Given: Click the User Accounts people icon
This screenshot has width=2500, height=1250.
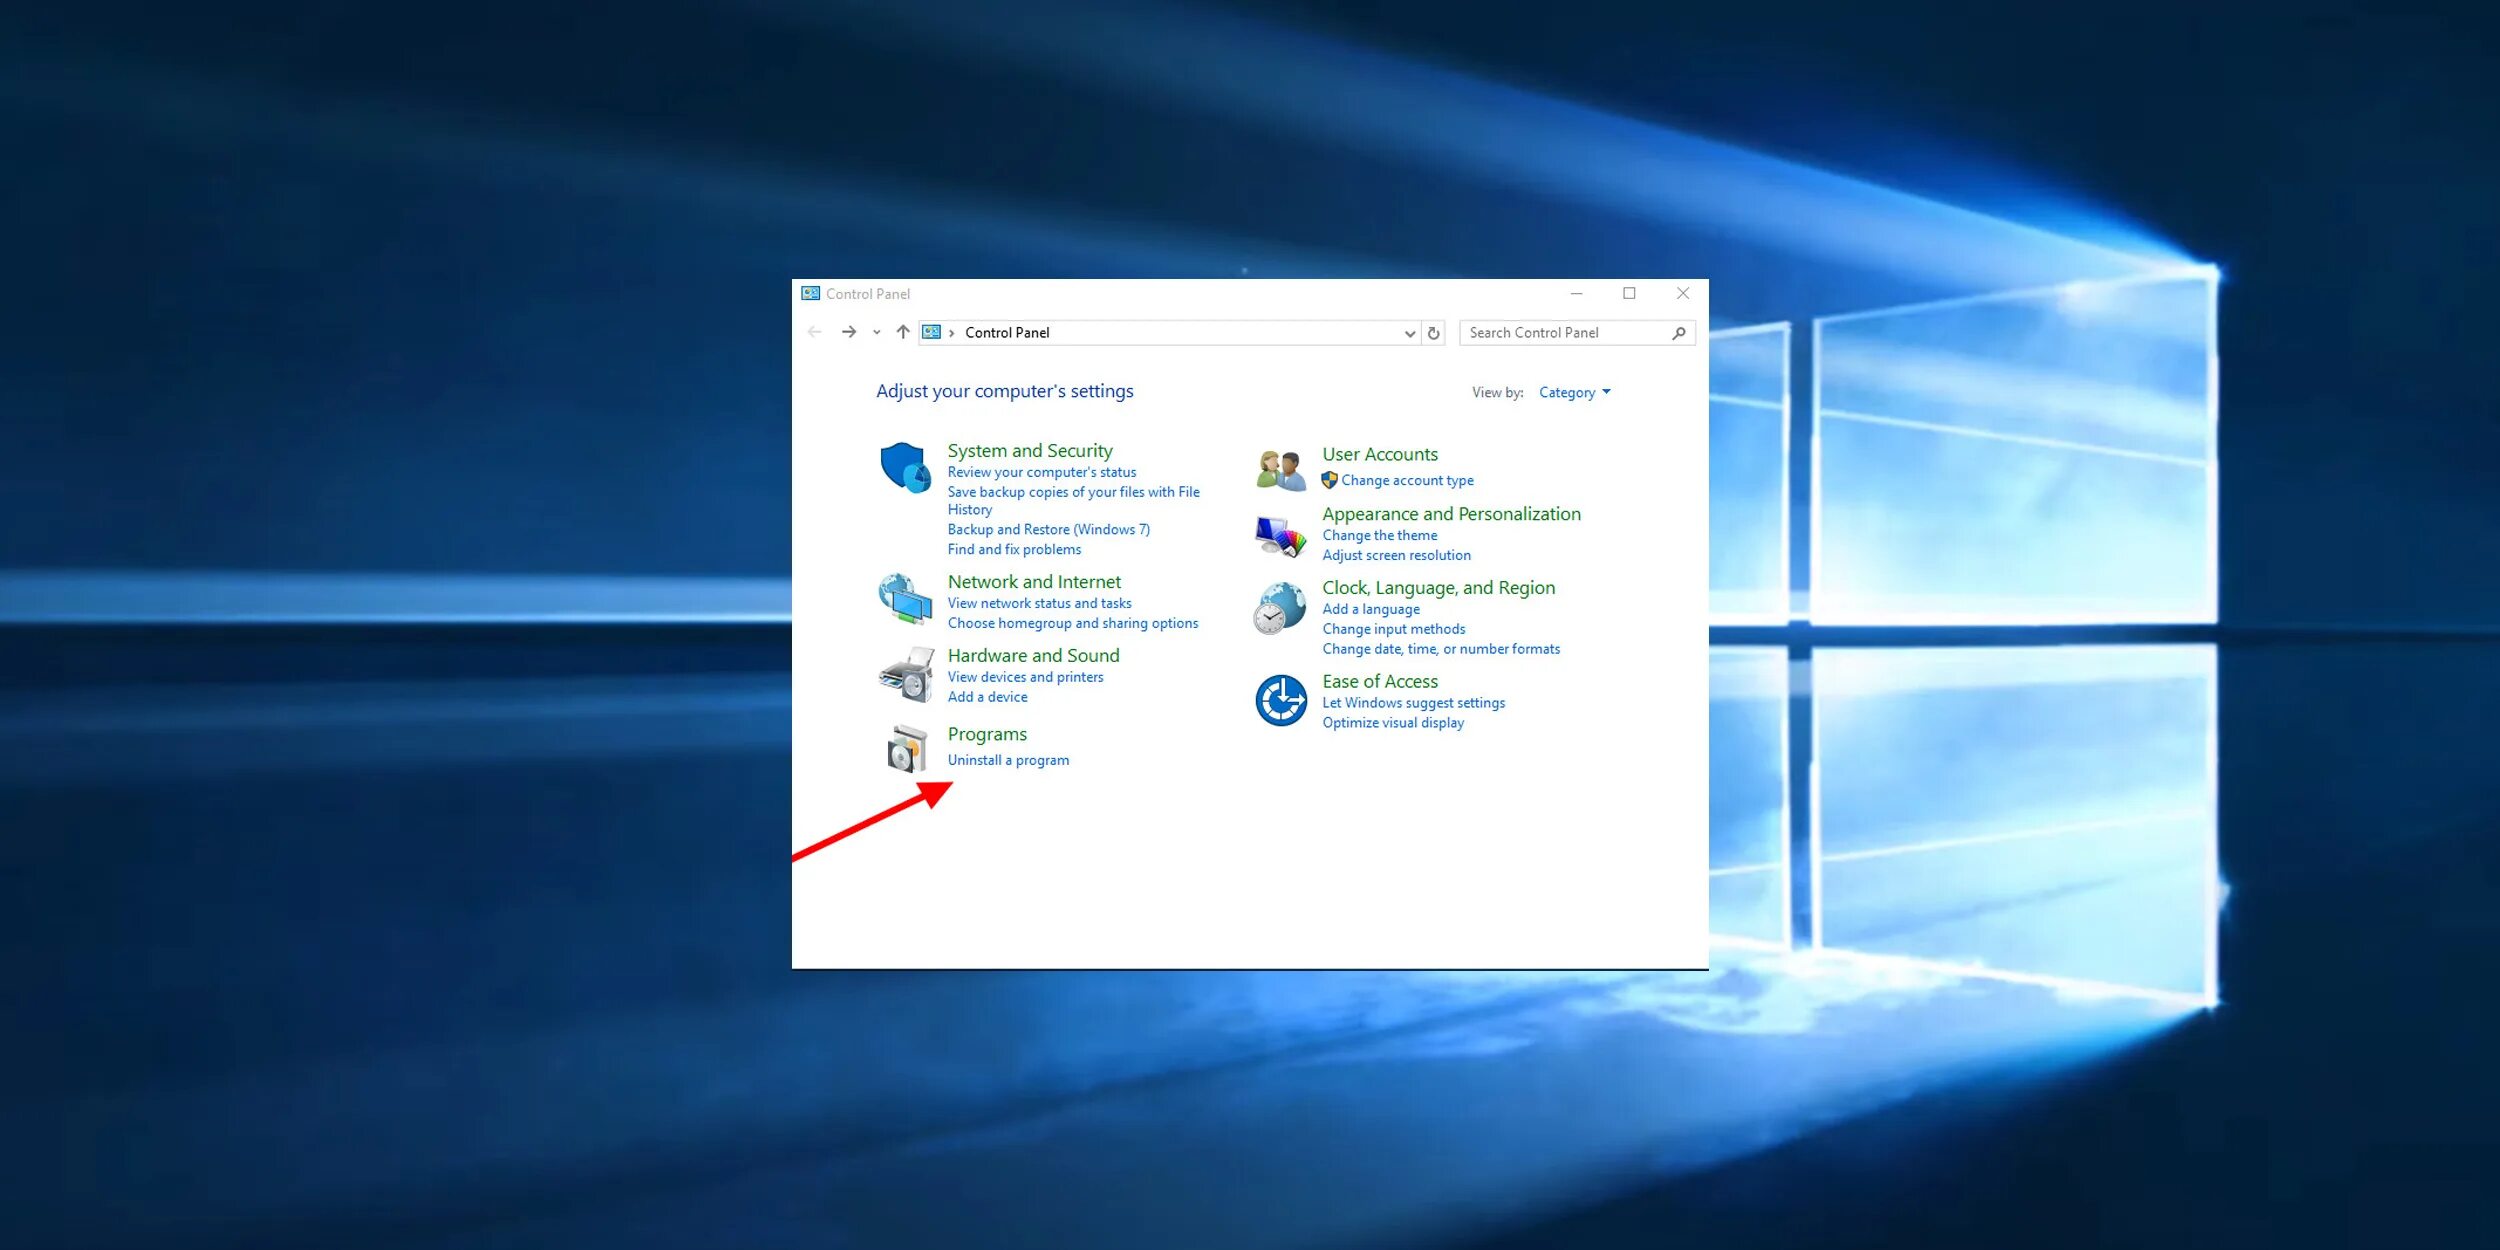Looking at the screenshot, I should click(x=1281, y=469).
